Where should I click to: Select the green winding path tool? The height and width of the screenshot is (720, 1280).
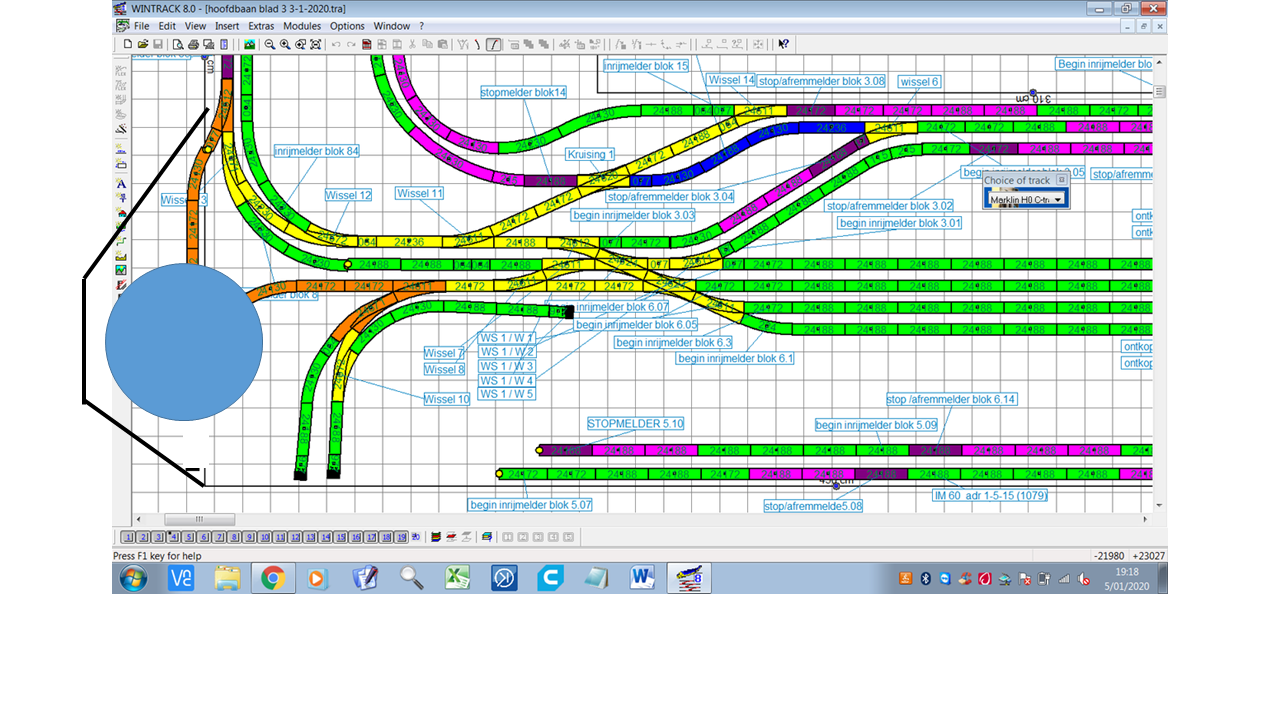[121, 241]
